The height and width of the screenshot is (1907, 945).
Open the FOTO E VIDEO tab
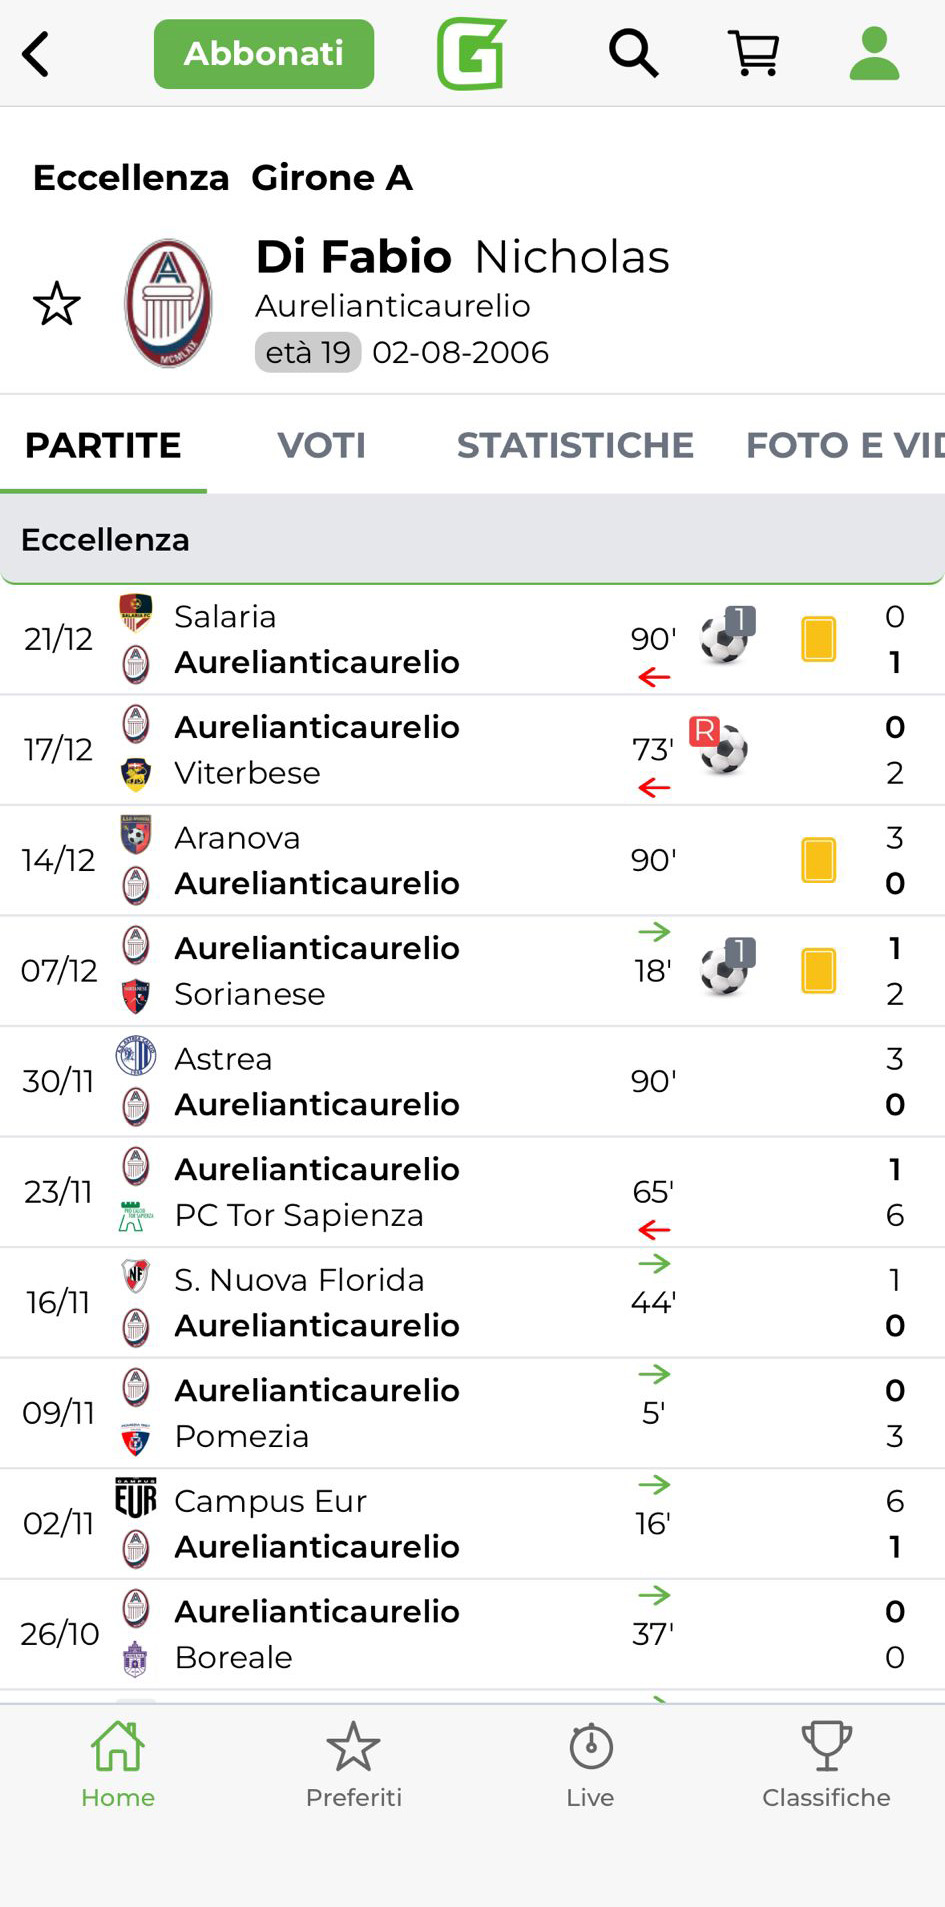[844, 445]
